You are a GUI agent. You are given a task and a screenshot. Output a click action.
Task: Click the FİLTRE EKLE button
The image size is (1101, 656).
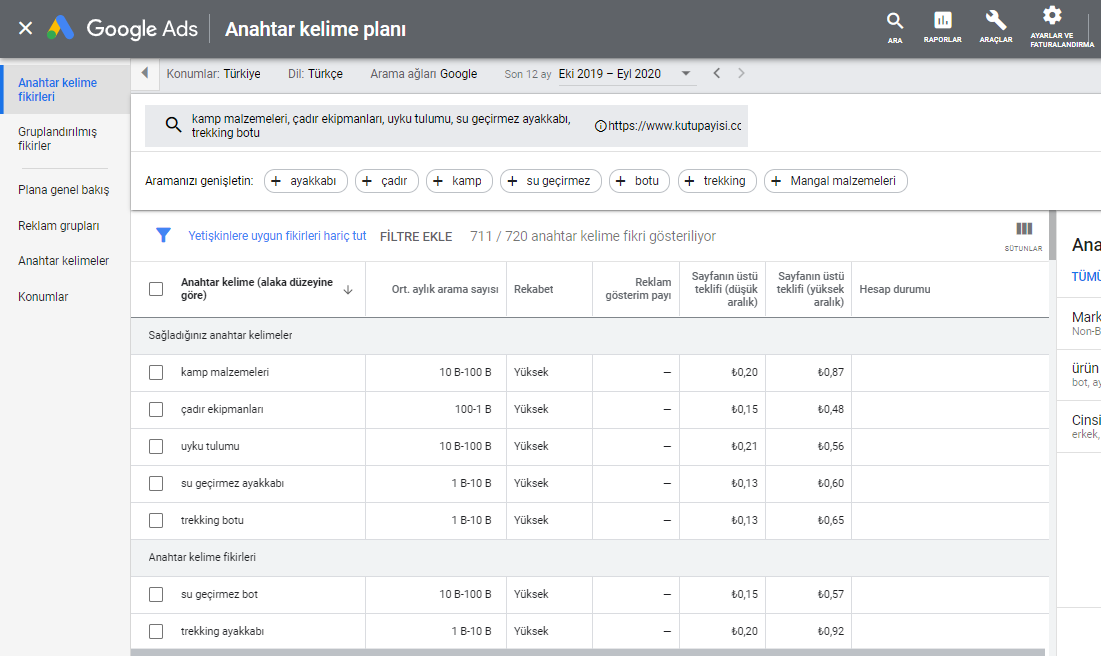click(416, 237)
